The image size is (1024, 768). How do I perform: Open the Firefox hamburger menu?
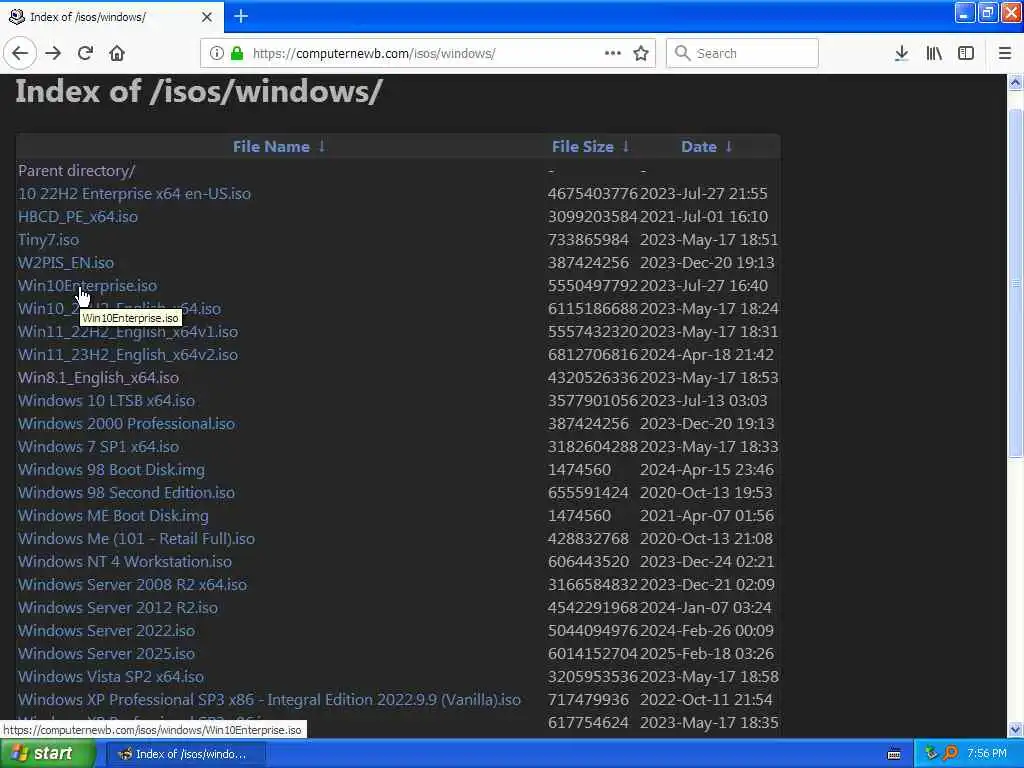(x=1004, y=53)
